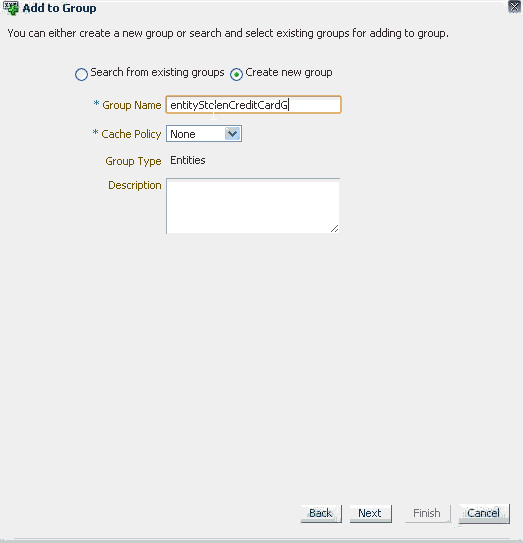Click the Group Name field label
The width and height of the screenshot is (523, 543).
pyautogui.click(x=132, y=105)
